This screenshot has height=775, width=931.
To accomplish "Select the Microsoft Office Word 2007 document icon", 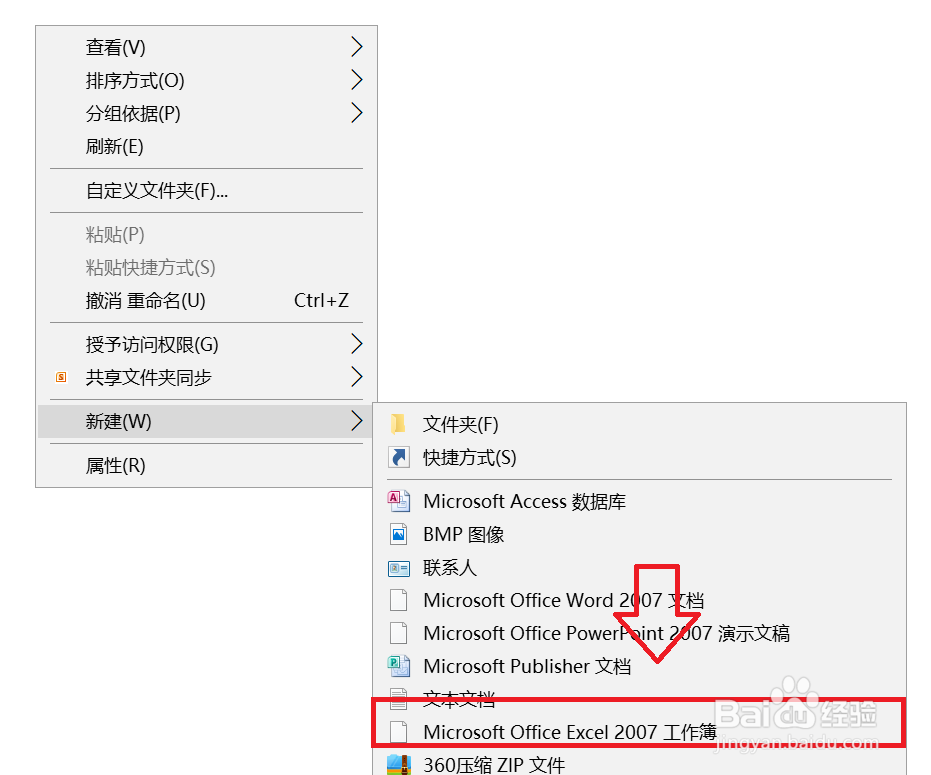I will pos(398,600).
